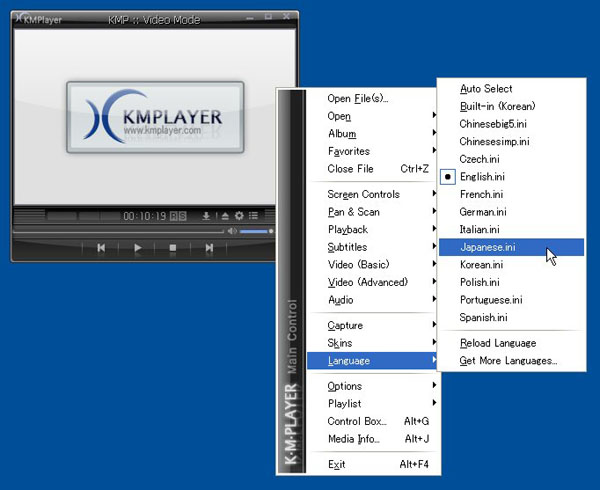
Task: Click the highlighted Language menu item
Action: (373, 361)
